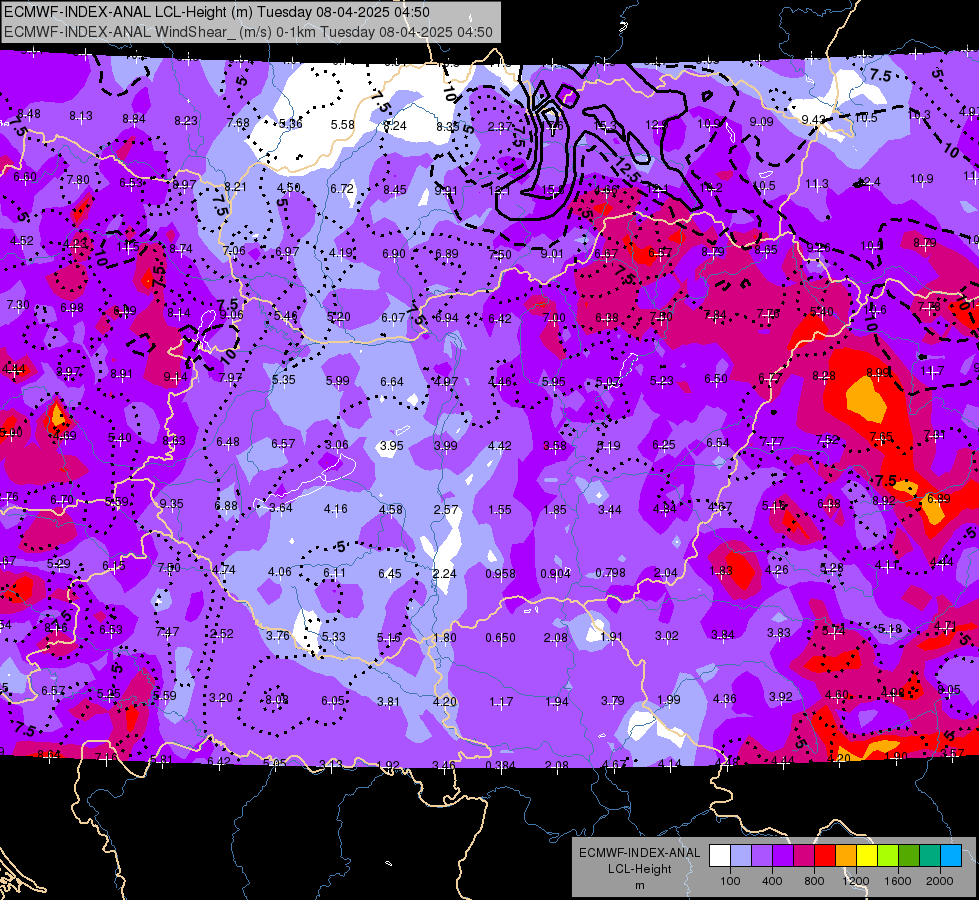Click the wind shear value 2.52
This screenshot has height=900, width=979.
(222, 633)
